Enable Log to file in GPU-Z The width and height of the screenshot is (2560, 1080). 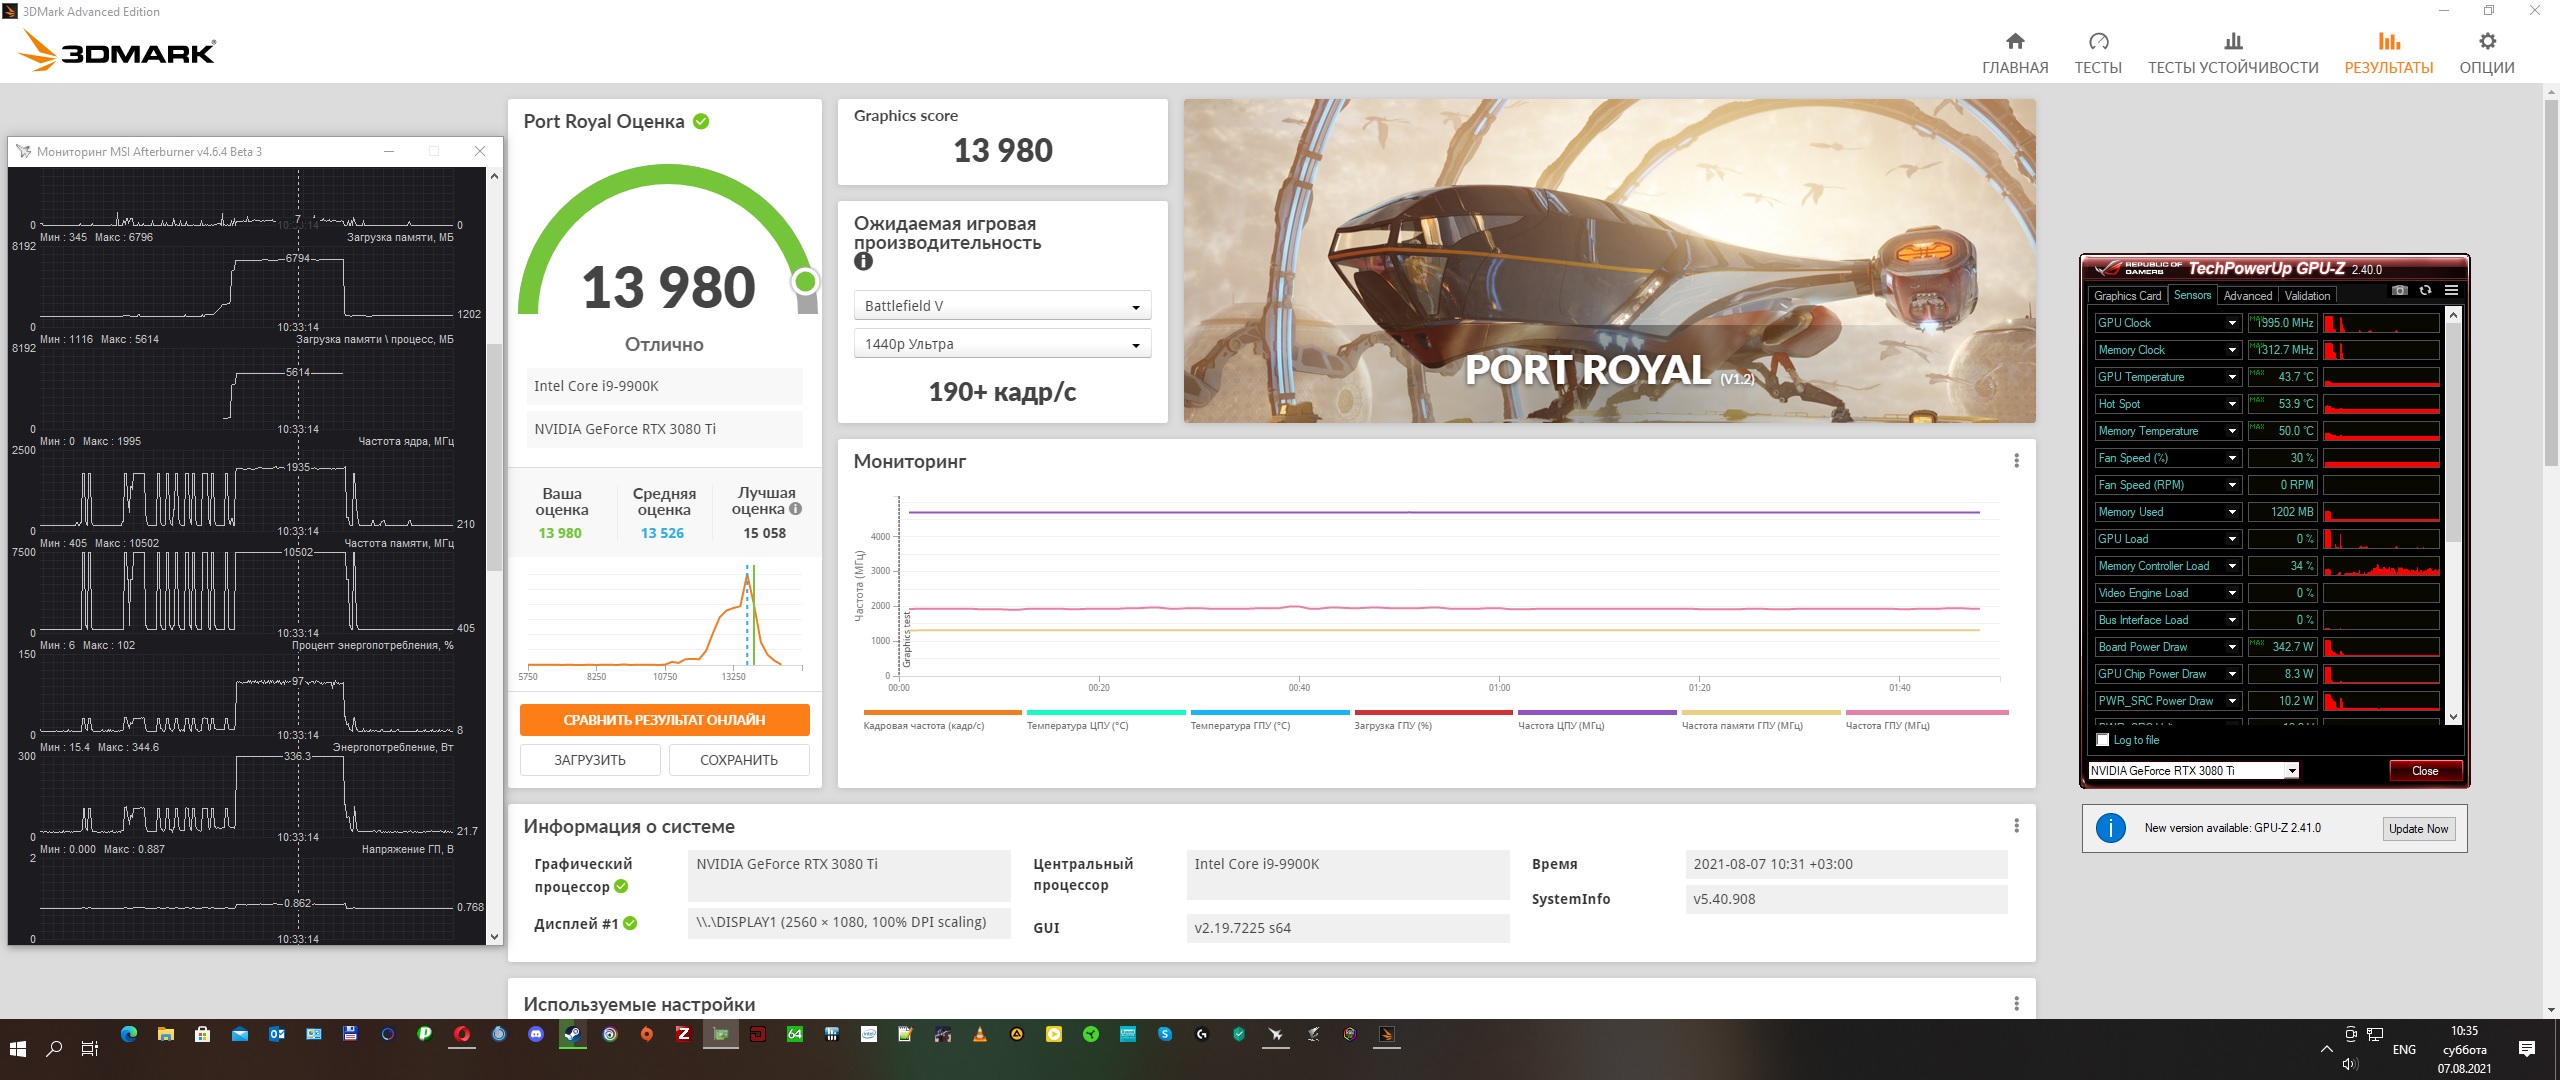tap(2102, 740)
